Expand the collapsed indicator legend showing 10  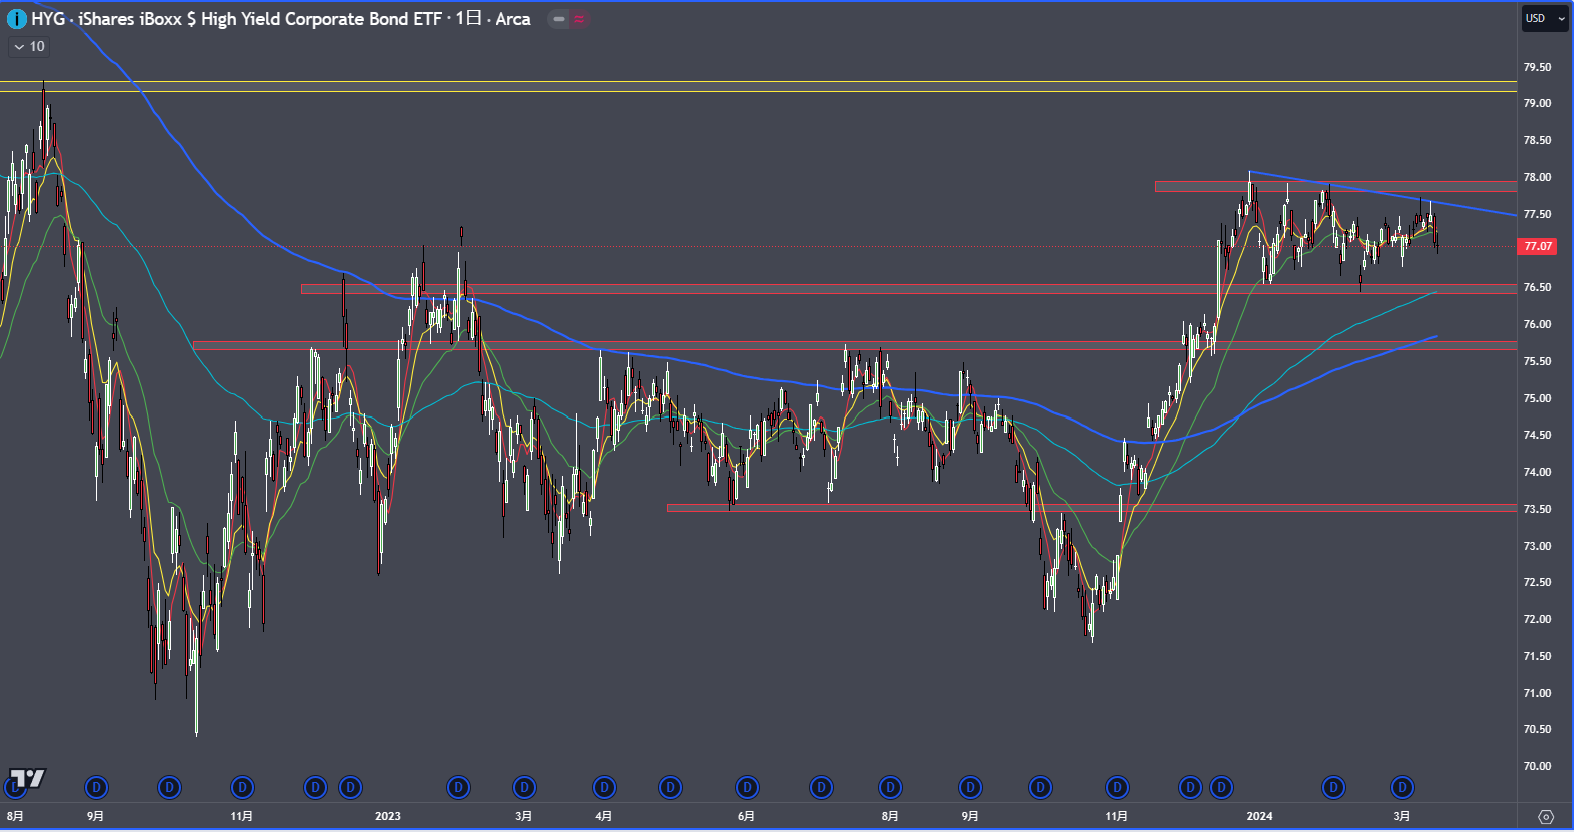pyautogui.click(x=29, y=47)
